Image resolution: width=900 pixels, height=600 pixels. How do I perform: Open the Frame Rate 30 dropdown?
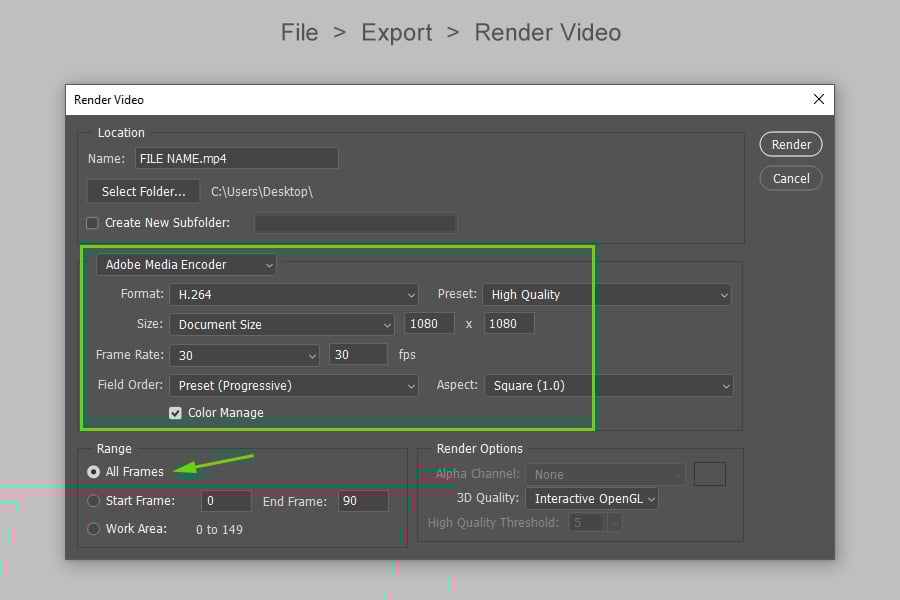click(245, 355)
